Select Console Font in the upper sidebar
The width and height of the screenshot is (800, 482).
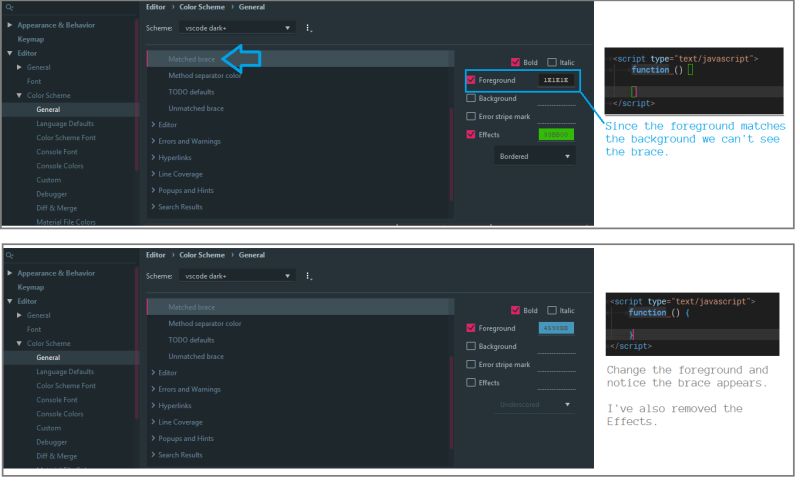point(57,151)
